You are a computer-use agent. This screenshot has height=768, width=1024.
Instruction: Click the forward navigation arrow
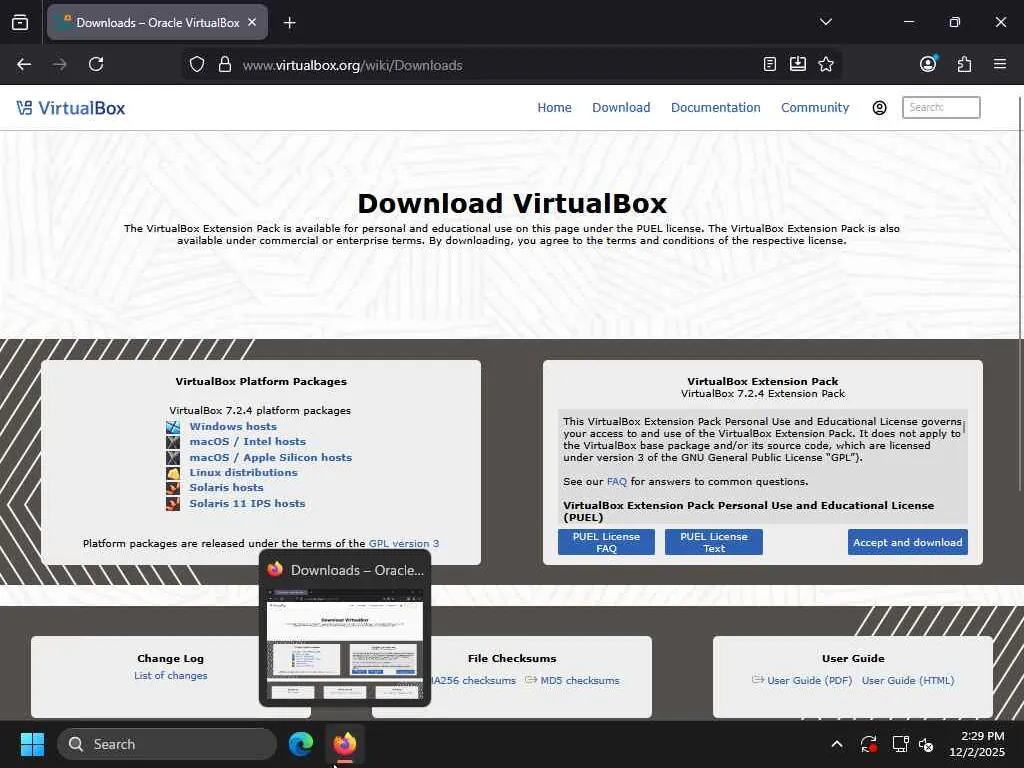pos(59,65)
